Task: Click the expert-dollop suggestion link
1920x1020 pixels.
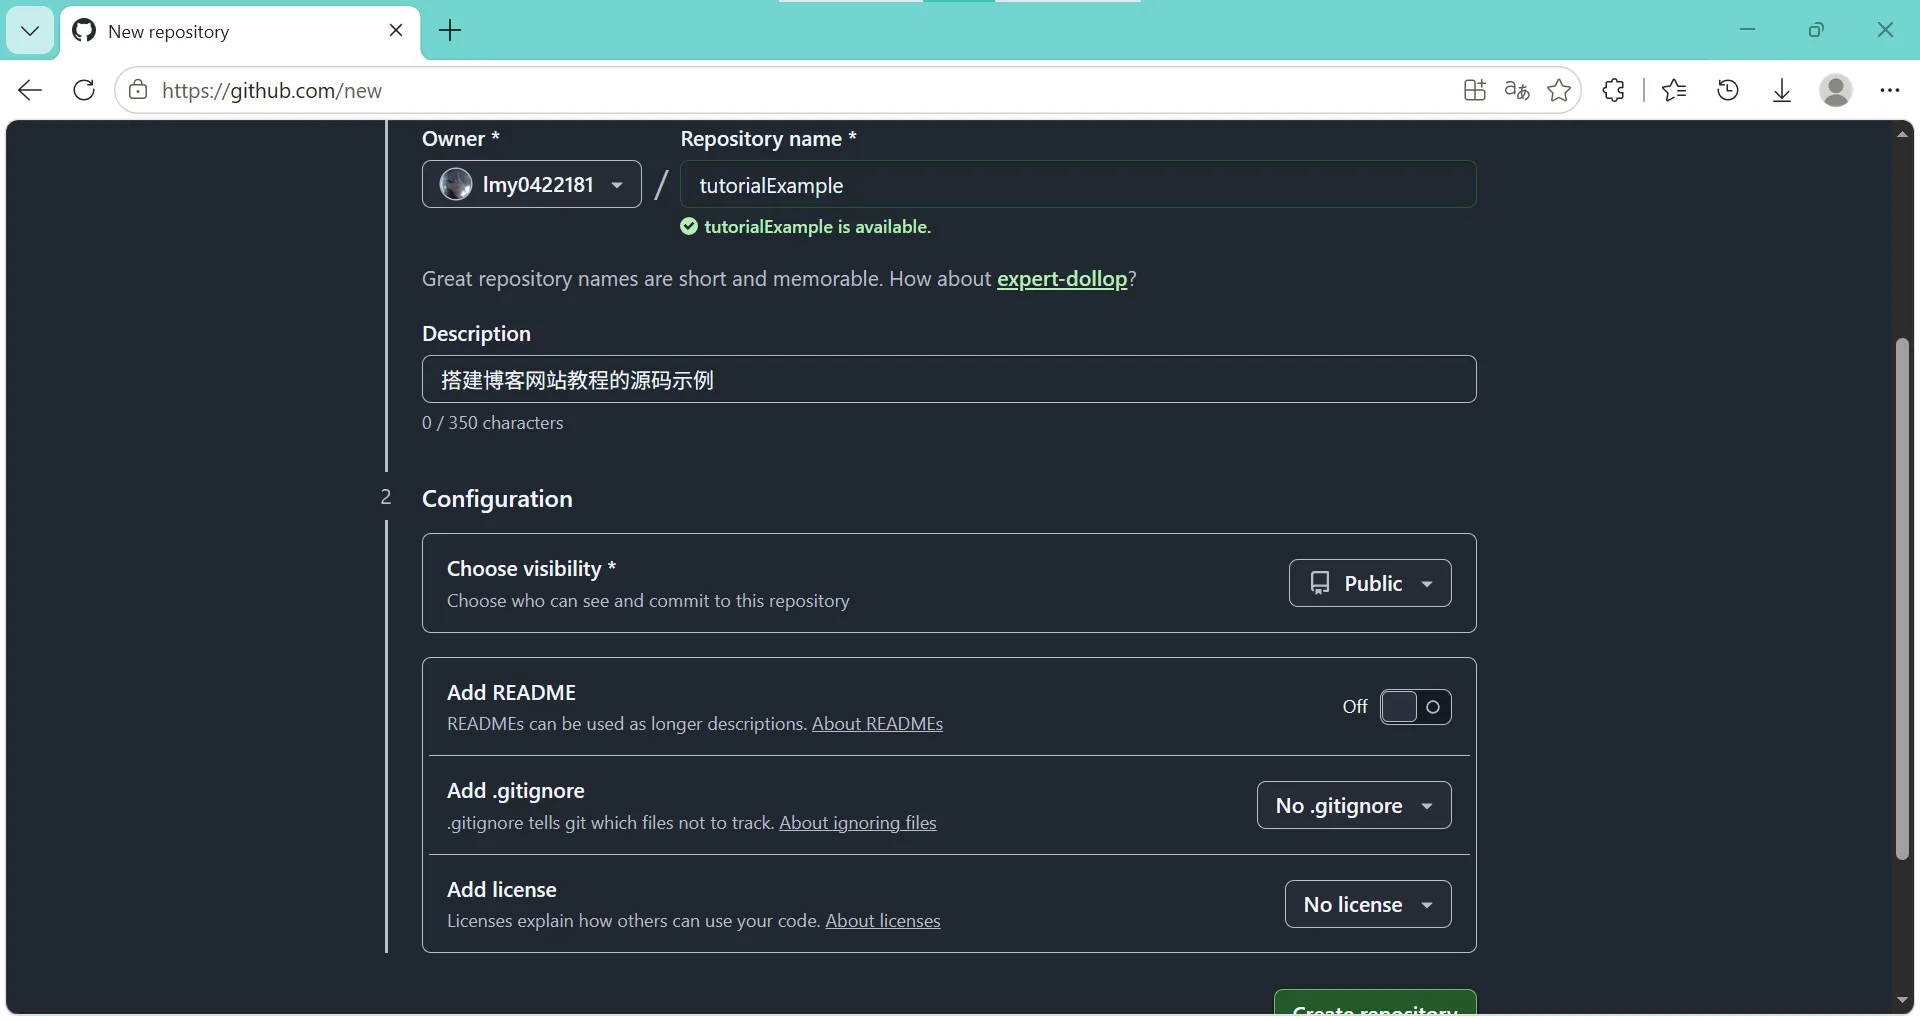Action: pos(1062,279)
